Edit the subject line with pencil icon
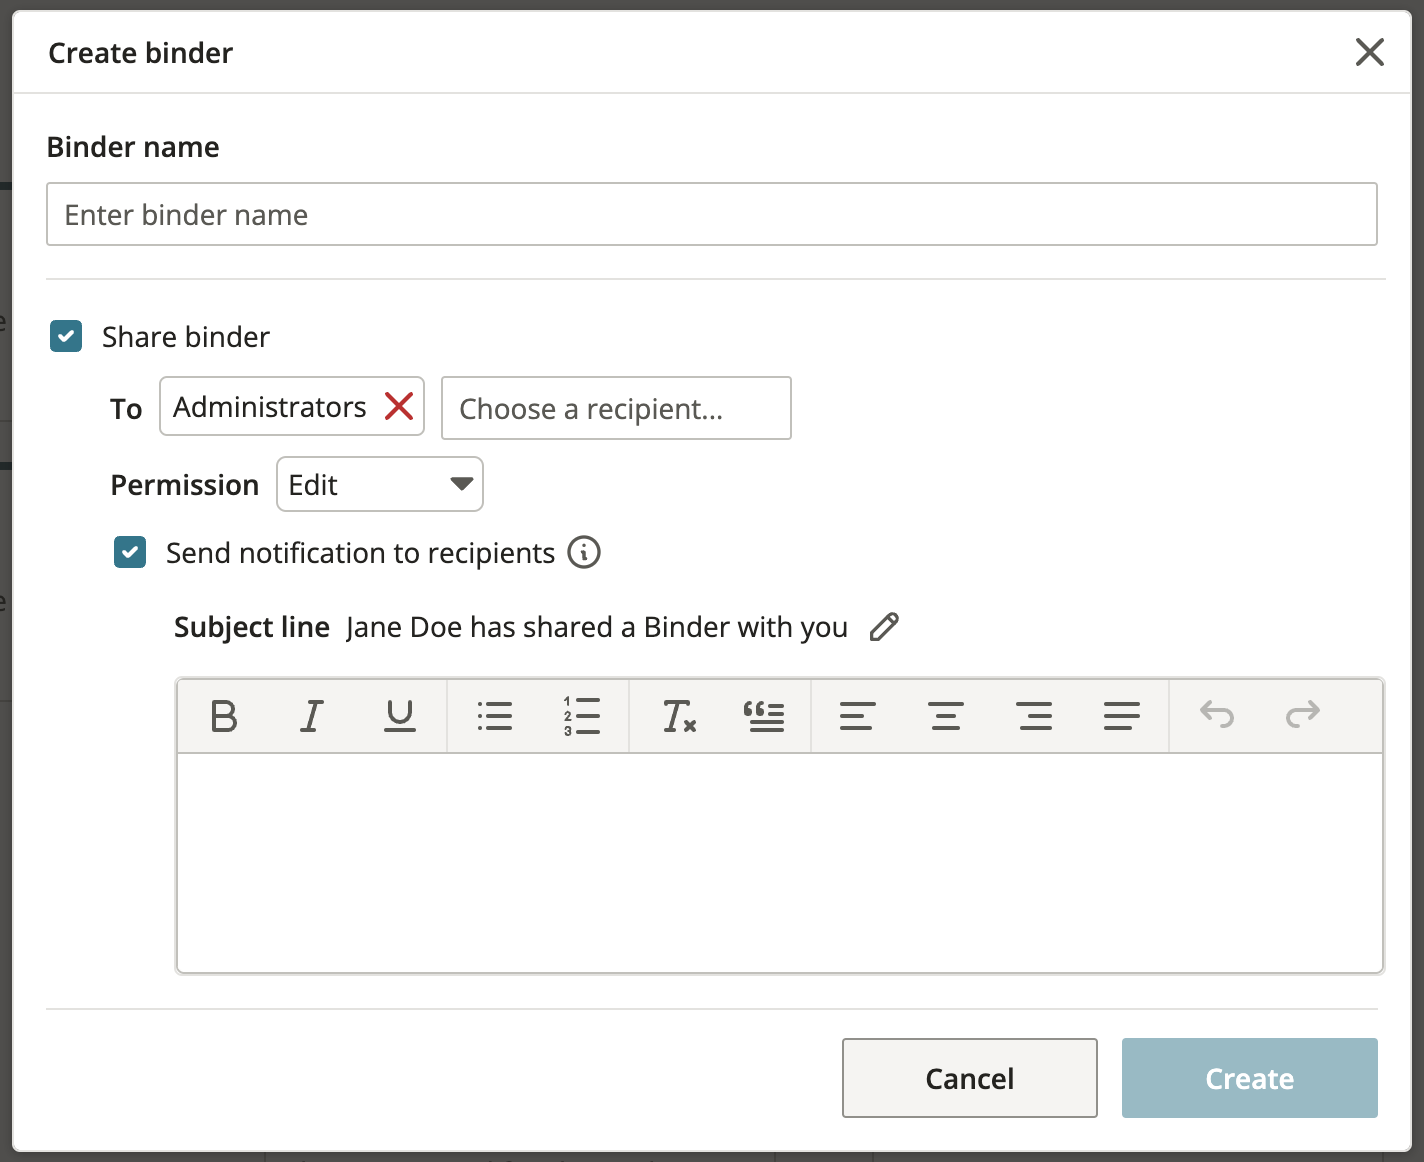Image resolution: width=1424 pixels, height=1162 pixels. [x=884, y=627]
